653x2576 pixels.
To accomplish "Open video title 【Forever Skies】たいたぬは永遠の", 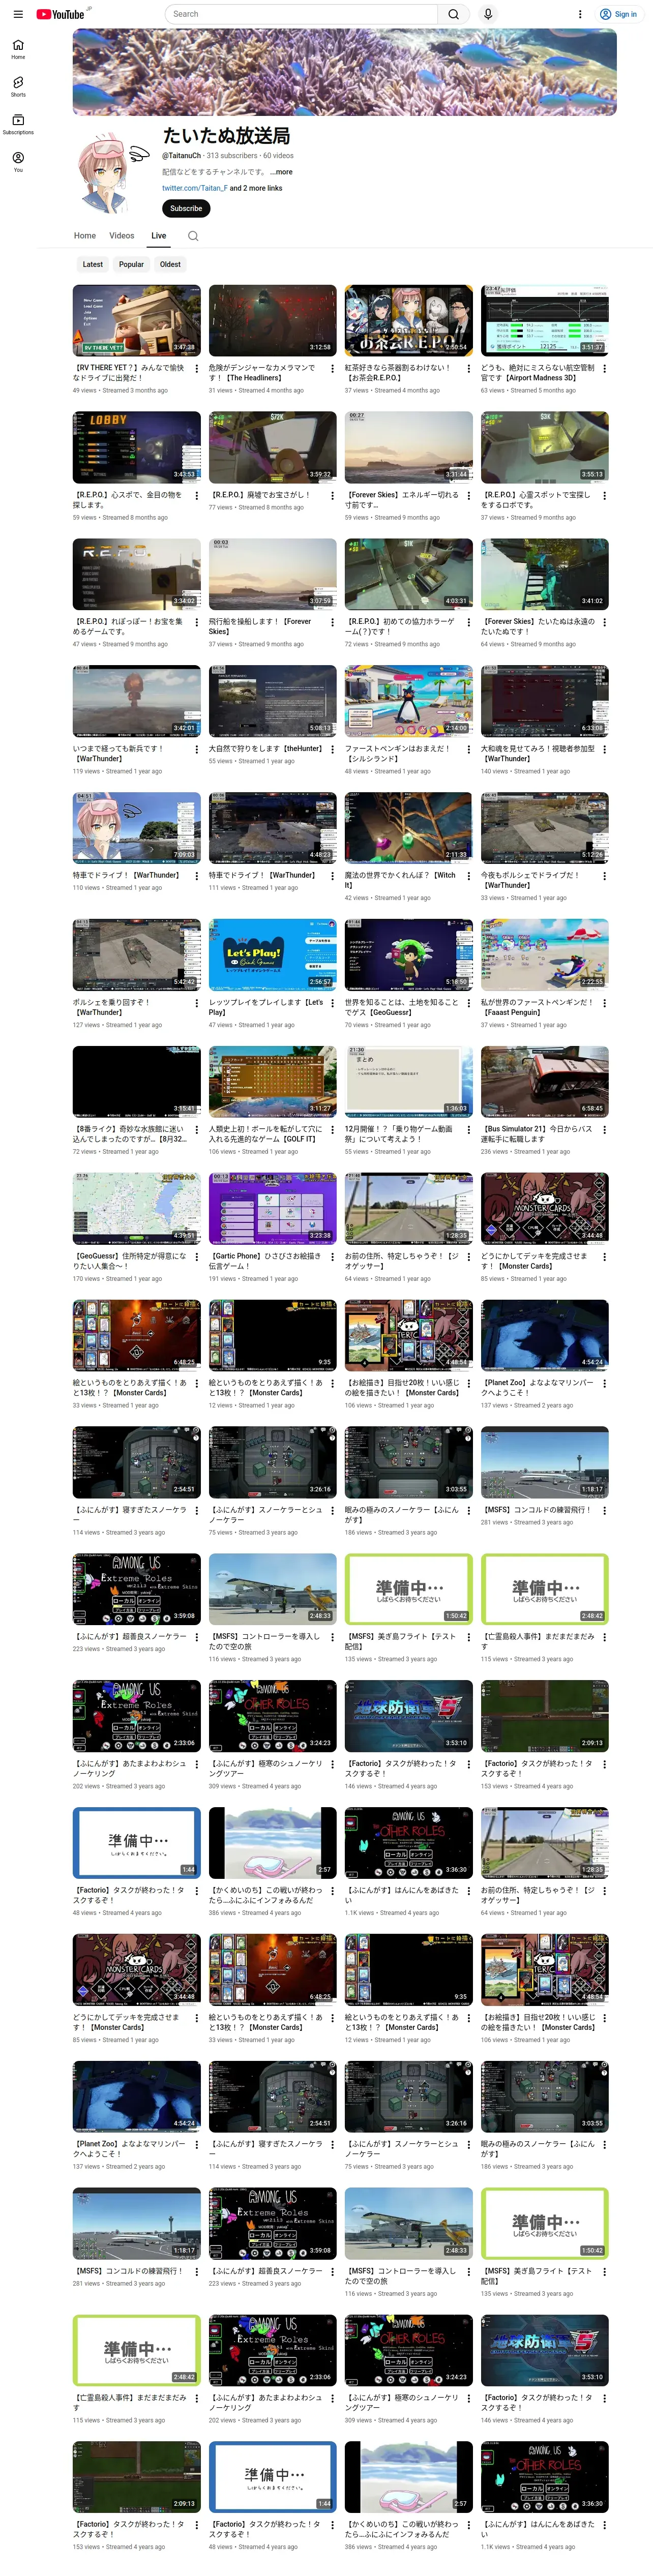I will coord(538,627).
